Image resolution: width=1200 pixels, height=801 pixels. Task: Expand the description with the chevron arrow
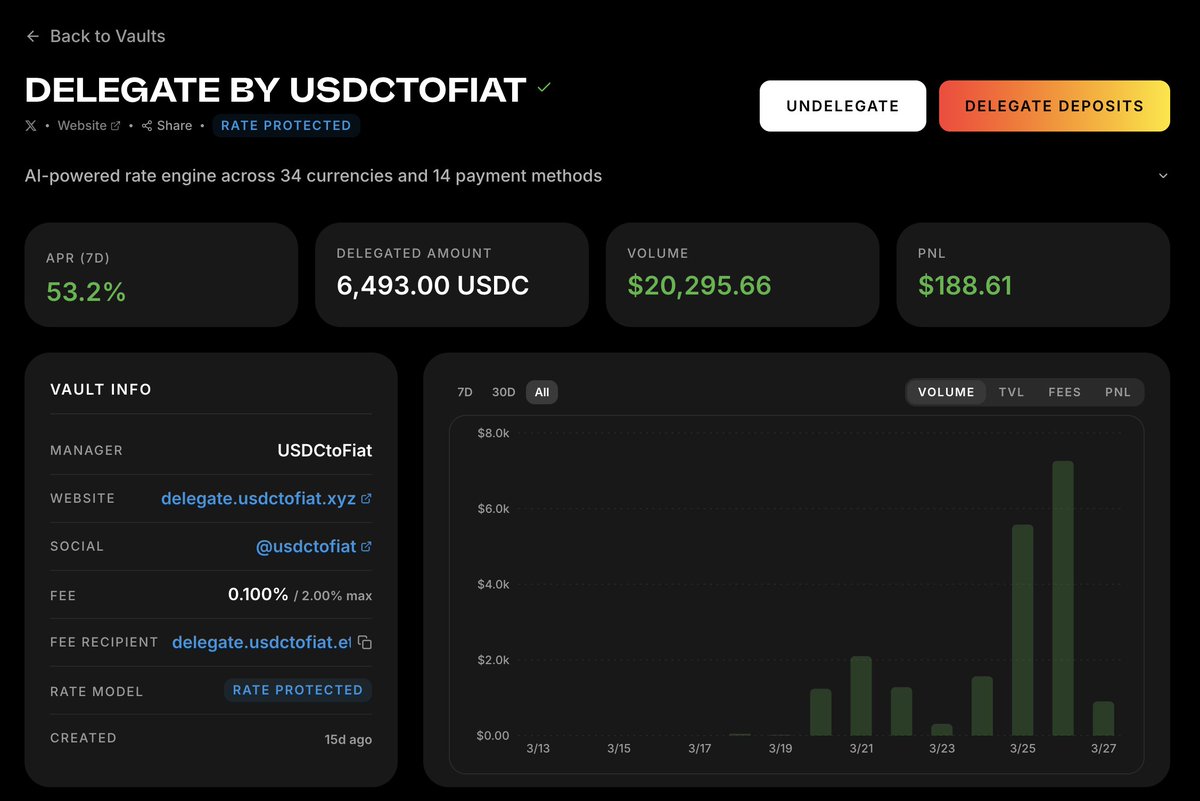tap(1163, 176)
